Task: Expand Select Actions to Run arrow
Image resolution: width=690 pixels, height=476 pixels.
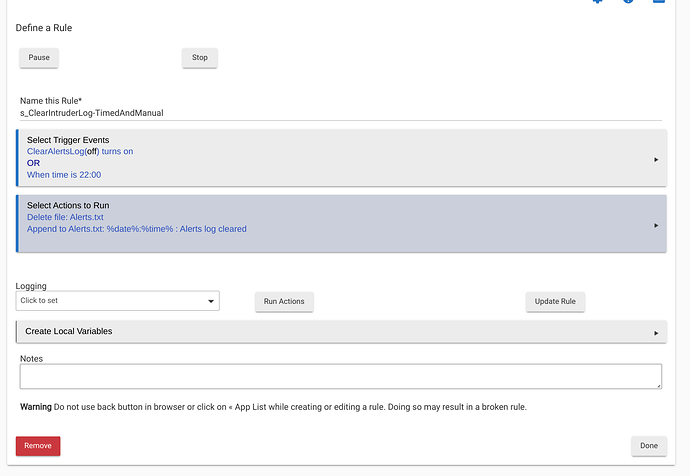Action: pyautogui.click(x=656, y=225)
